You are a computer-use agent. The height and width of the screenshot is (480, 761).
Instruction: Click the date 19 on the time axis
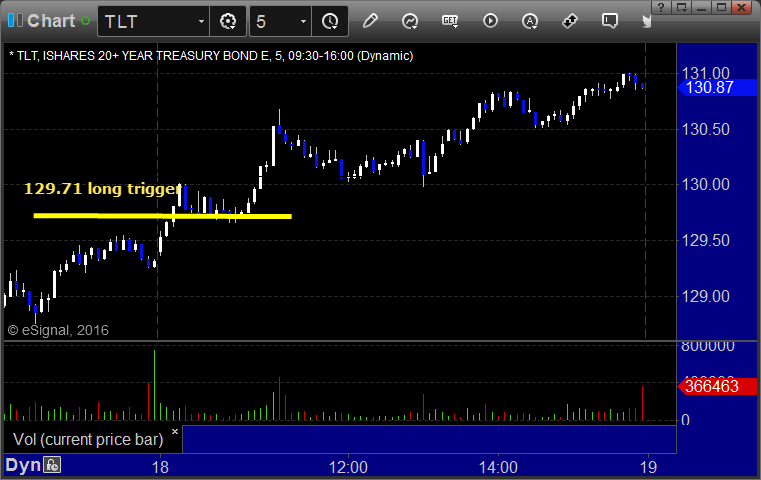click(648, 467)
